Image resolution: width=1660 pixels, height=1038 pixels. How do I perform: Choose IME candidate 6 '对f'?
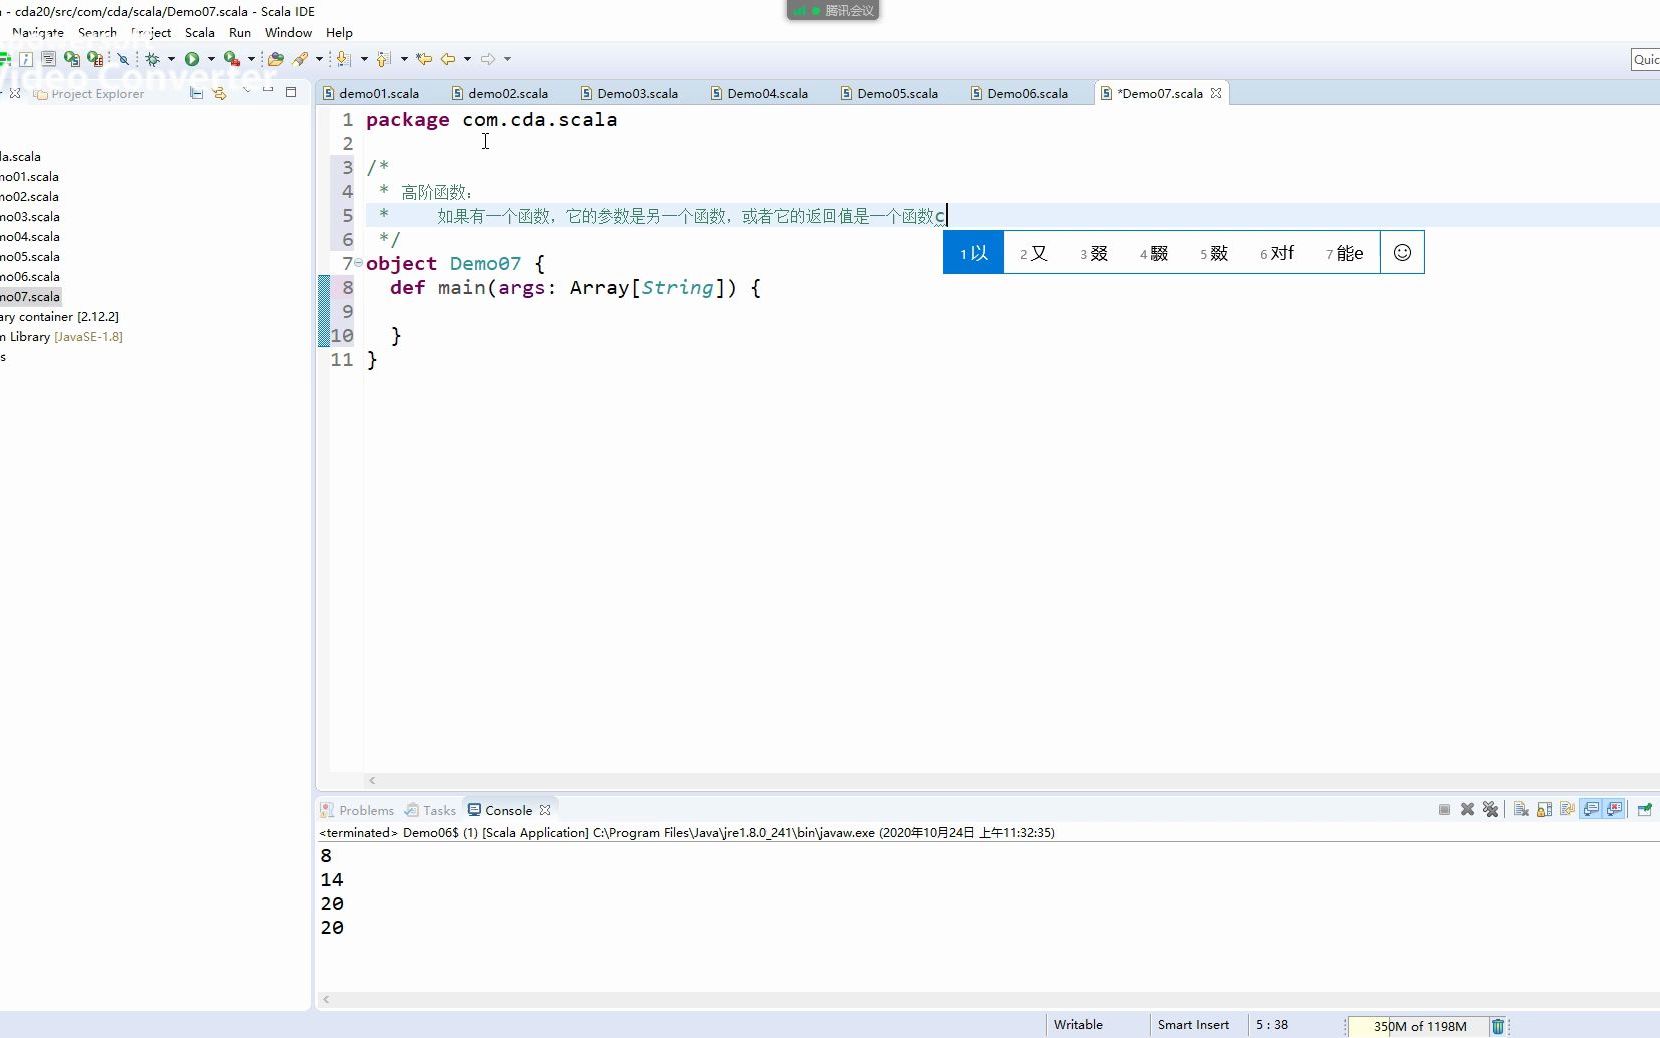point(1277,253)
